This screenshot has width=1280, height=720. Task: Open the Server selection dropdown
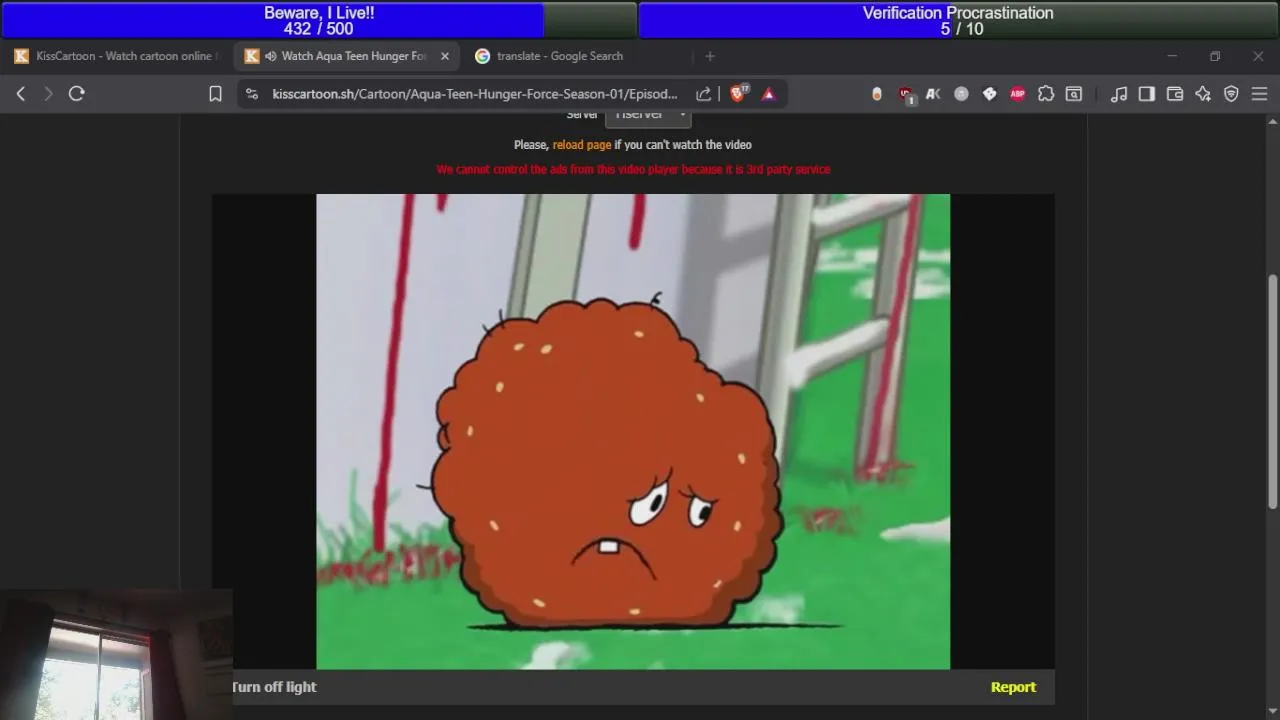point(647,116)
